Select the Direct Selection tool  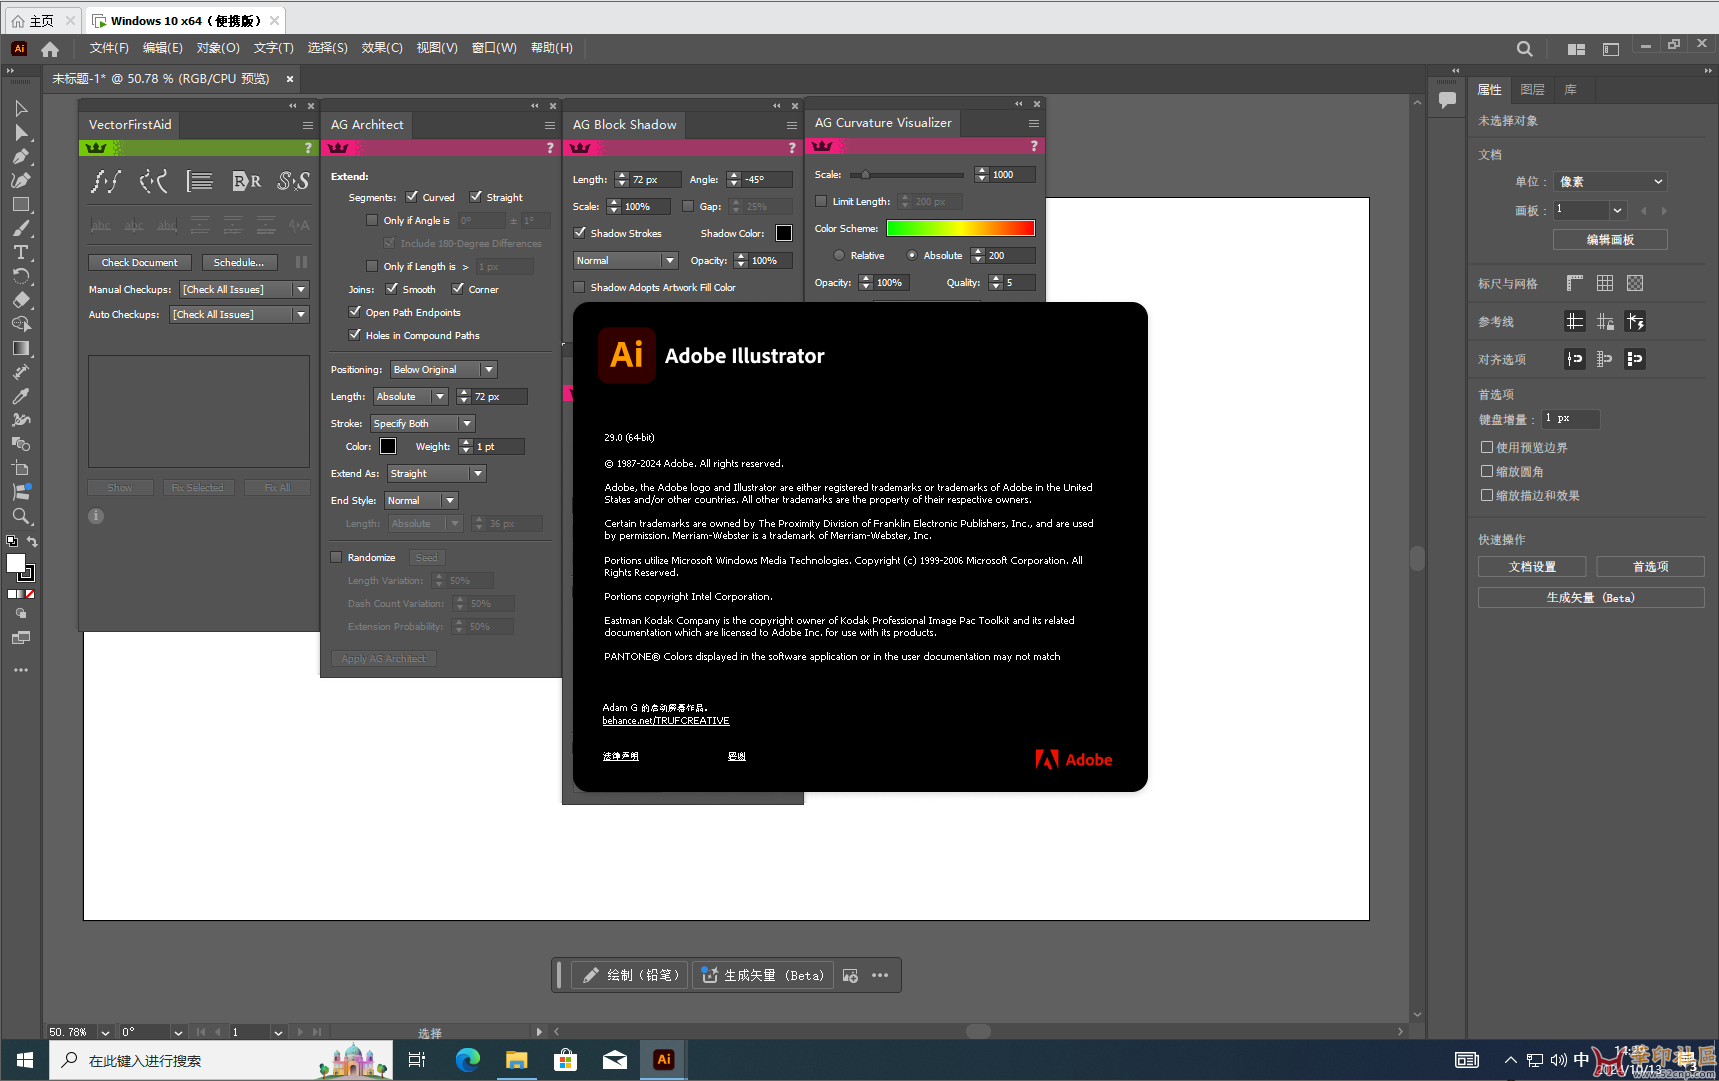[x=21, y=132]
